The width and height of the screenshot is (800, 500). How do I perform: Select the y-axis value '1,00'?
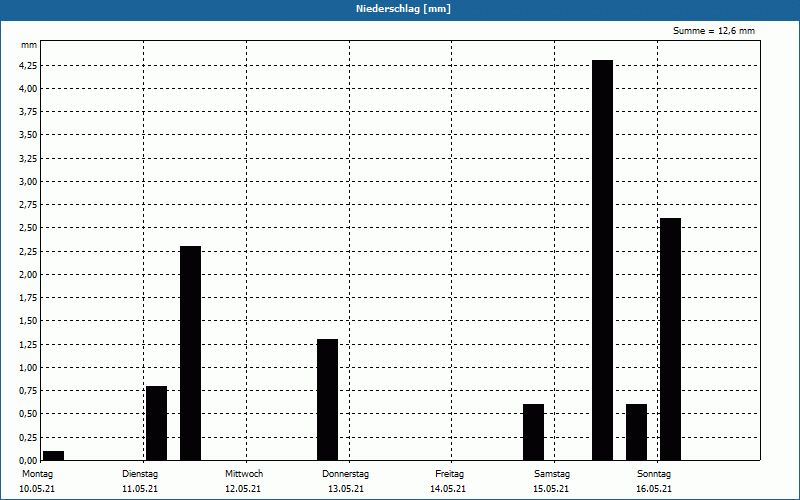tap(28, 367)
